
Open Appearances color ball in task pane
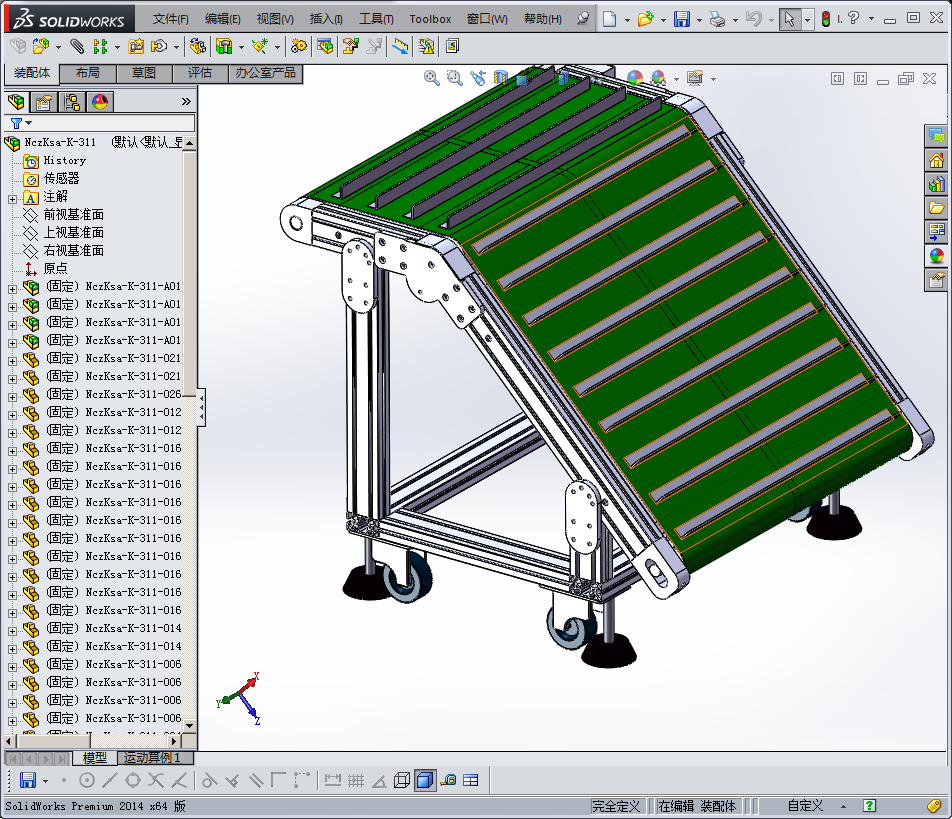tap(936, 256)
